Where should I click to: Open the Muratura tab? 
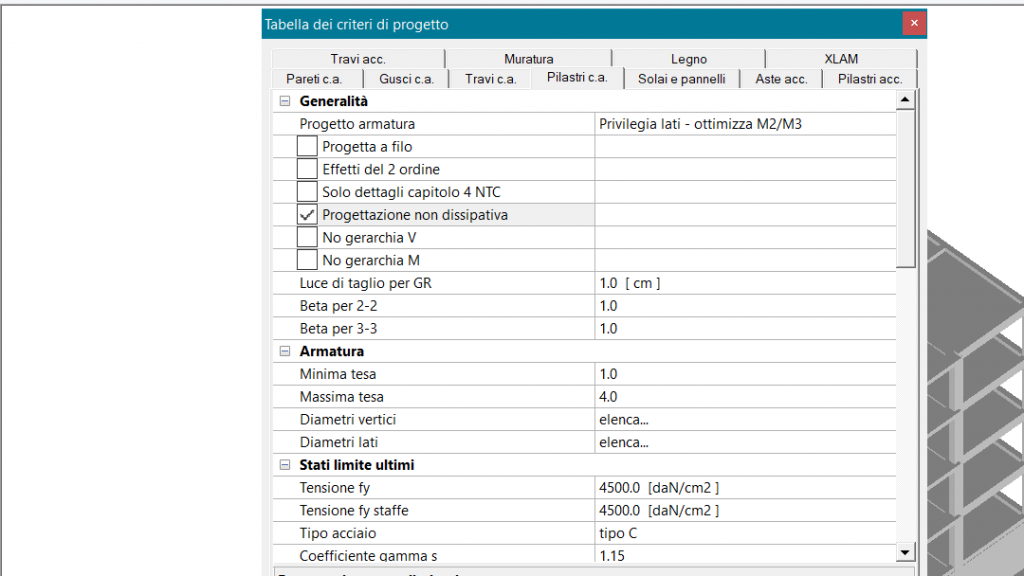(528, 59)
